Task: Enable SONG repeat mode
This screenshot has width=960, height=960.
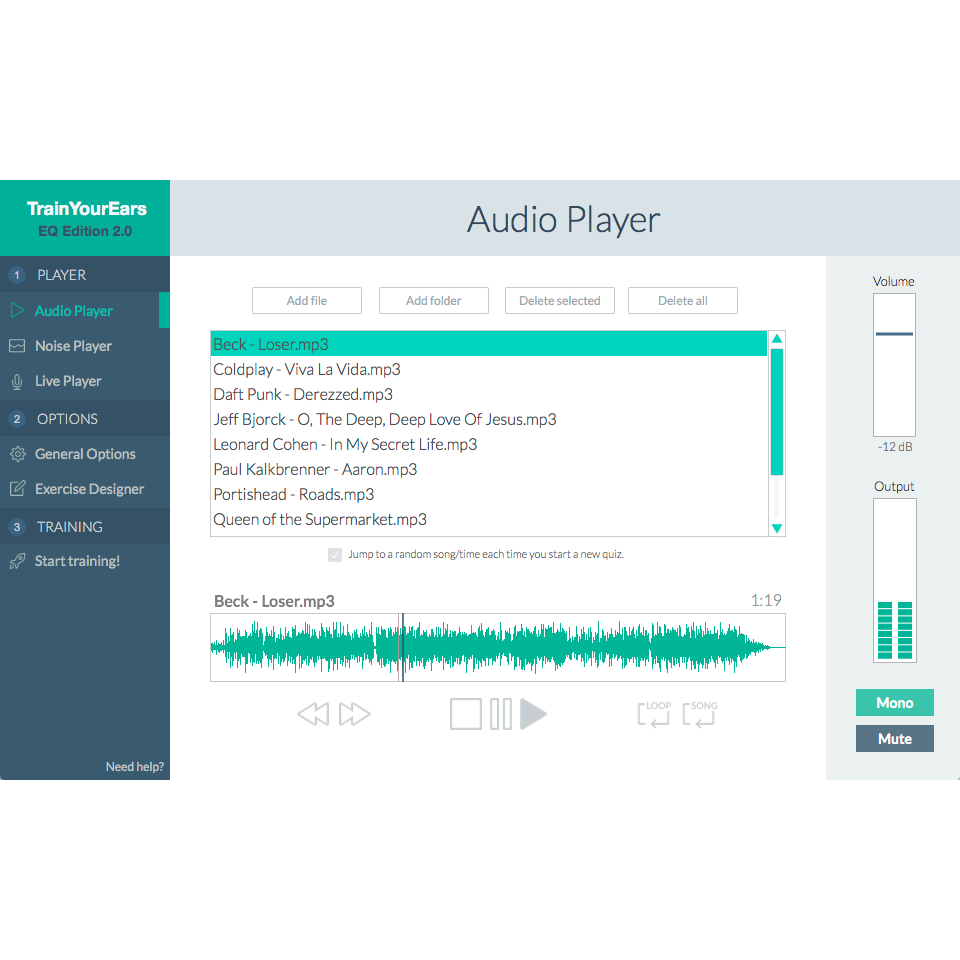Action: [698, 714]
